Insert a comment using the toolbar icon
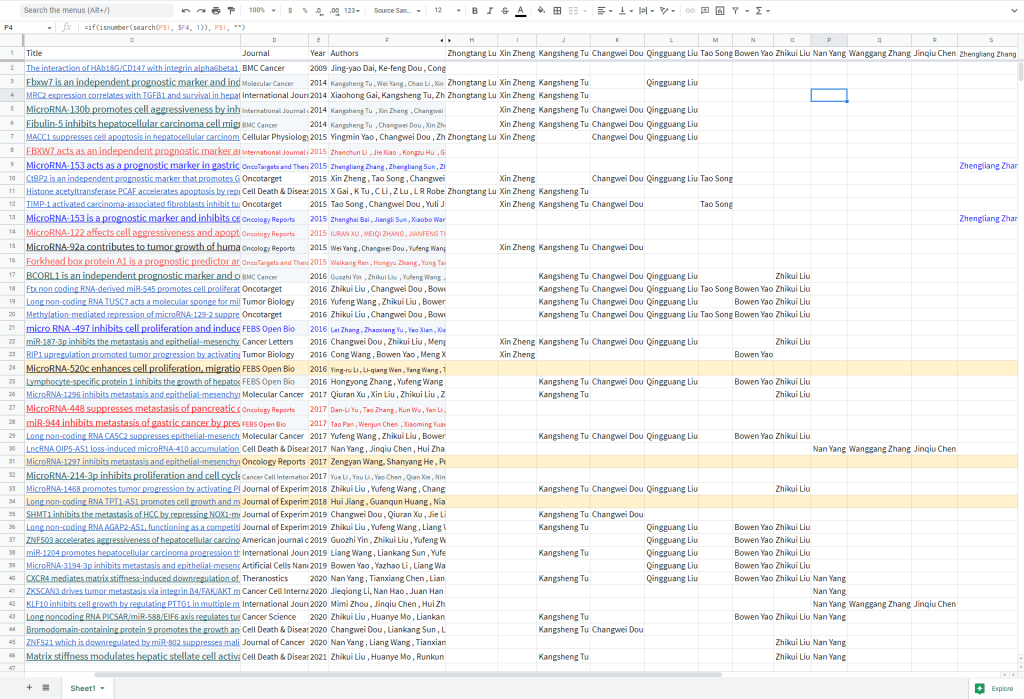The width and height of the screenshot is (1024, 699). point(705,10)
